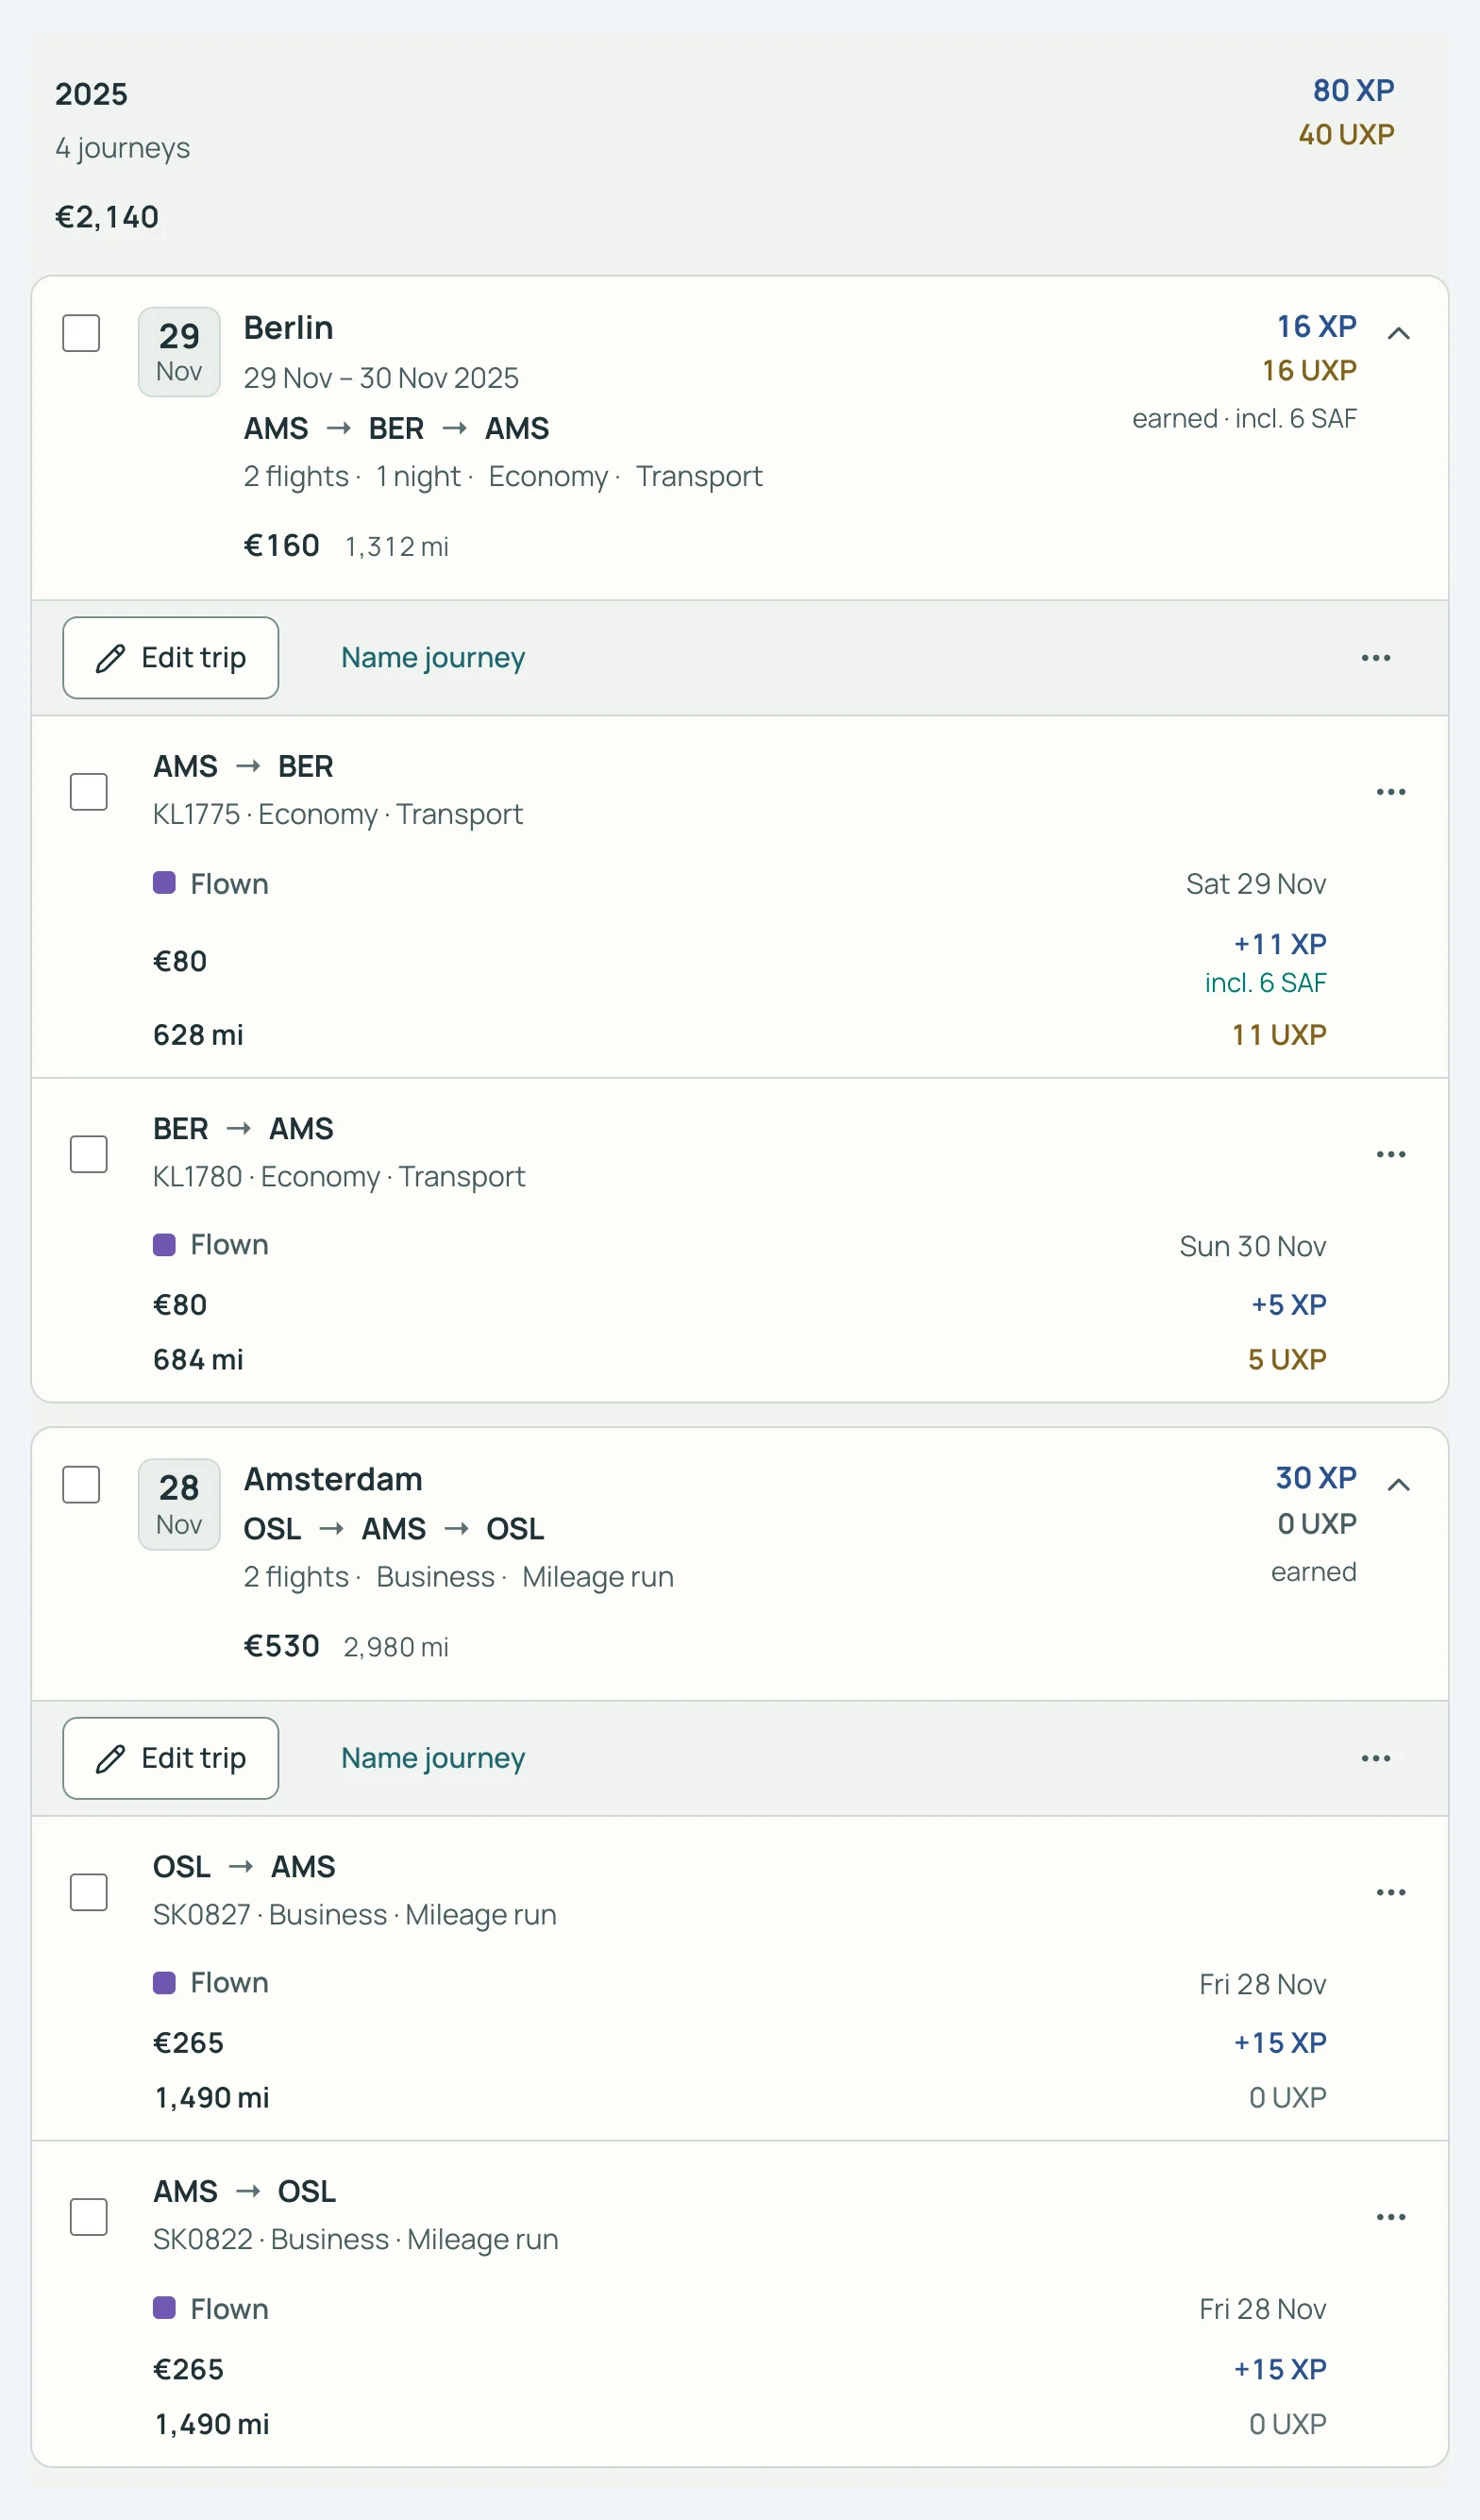Tick the KL1780 flight checkbox
The height and width of the screenshot is (2520, 1480).
point(89,1154)
